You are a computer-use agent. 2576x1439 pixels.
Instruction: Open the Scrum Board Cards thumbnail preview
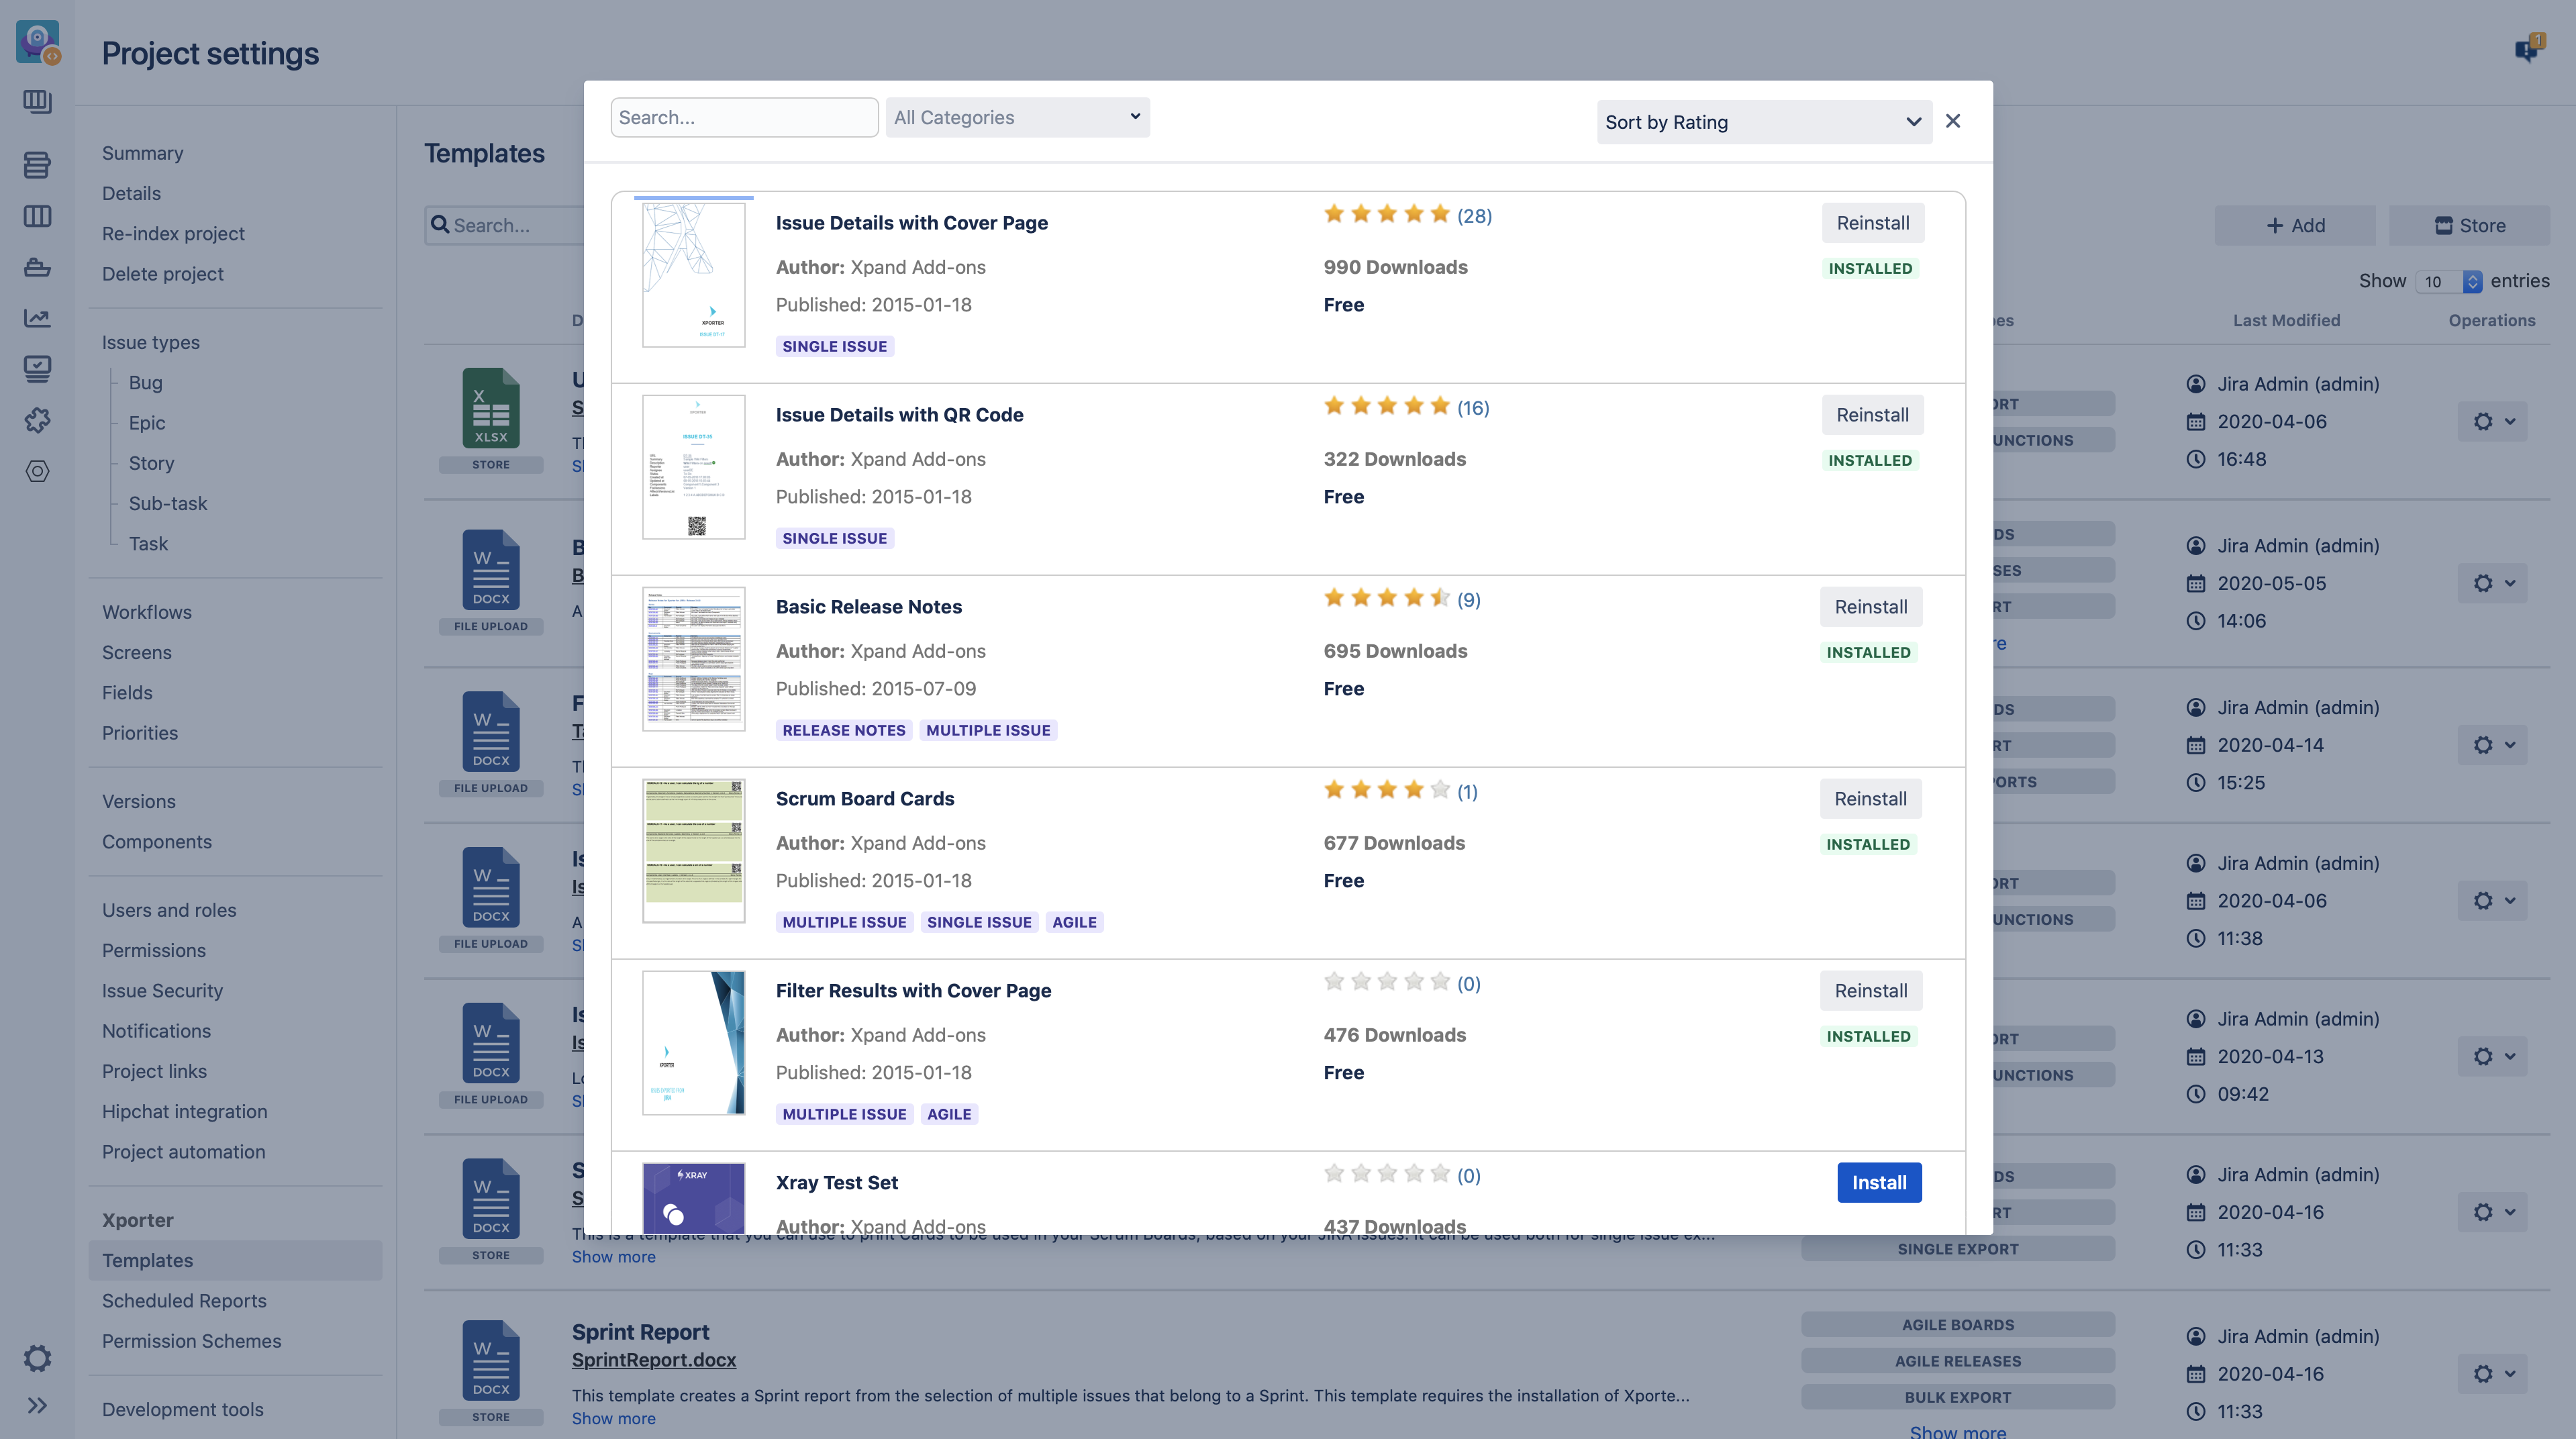(693, 850)
